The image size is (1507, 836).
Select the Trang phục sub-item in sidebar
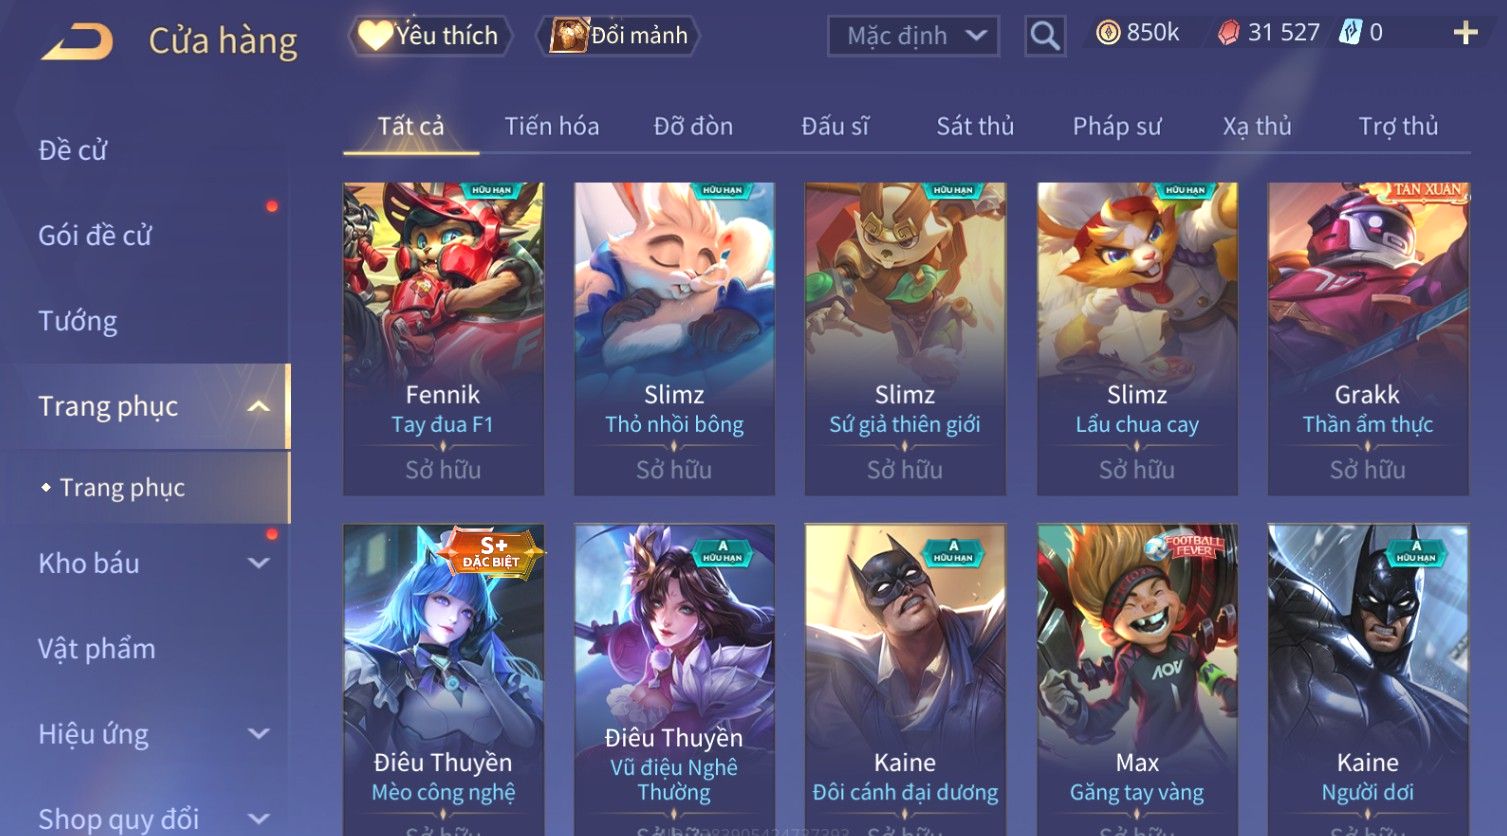(122, 487)
